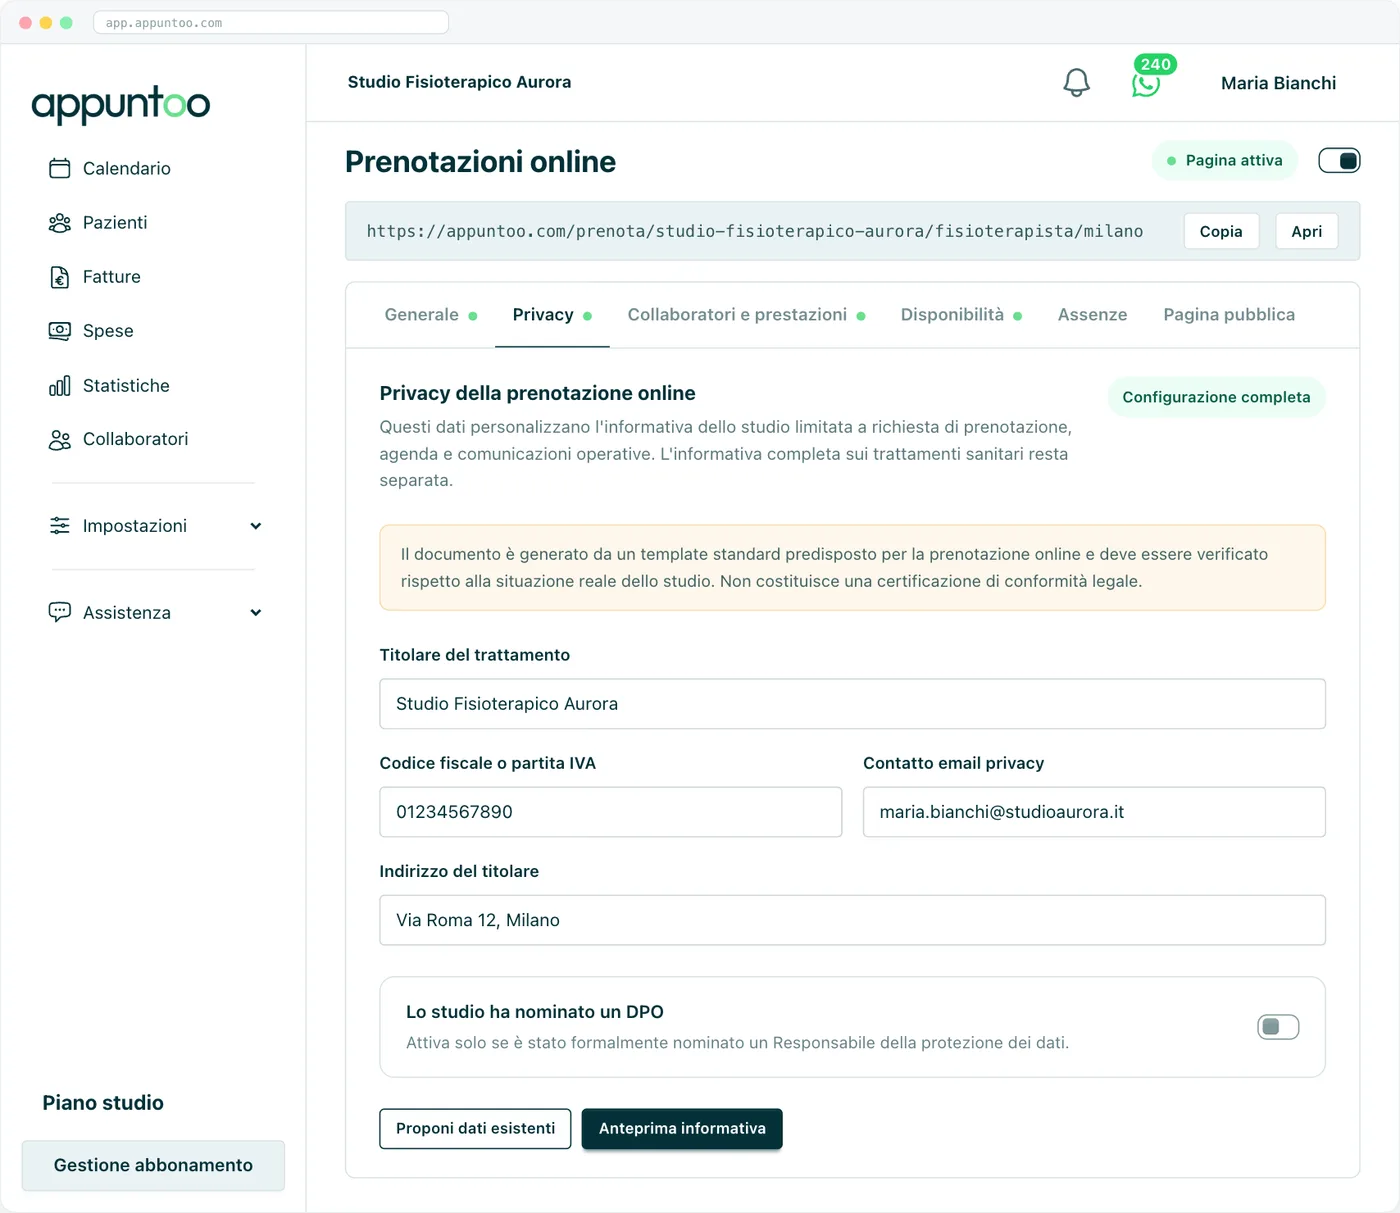Click the Codice fiscale o partita IVA field
Image resolution: width=1400 pixels, height=1213 pixels.
[611, 812]
